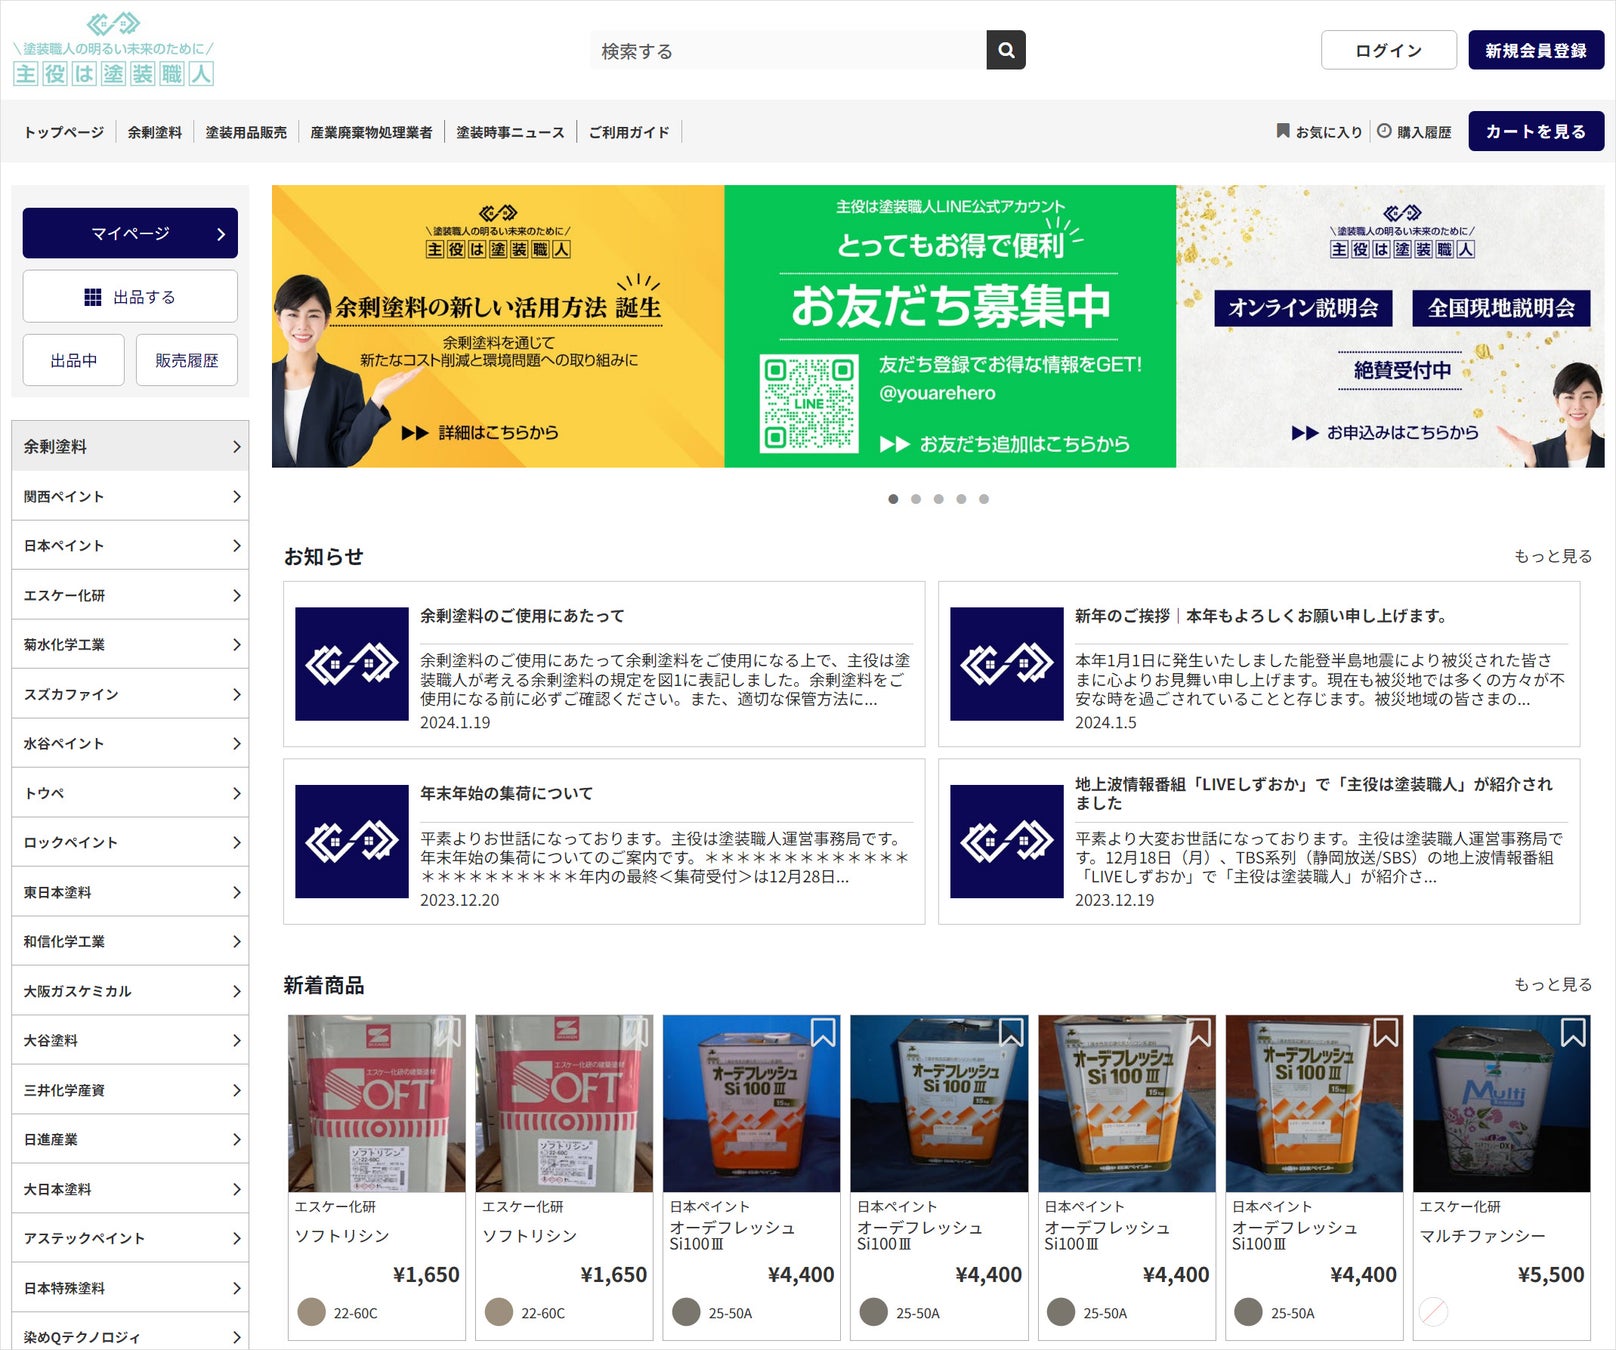Viewport: 1616px width, 1350px height.
Task: Show the first carousel slide dot
Action: click(893, 499)
